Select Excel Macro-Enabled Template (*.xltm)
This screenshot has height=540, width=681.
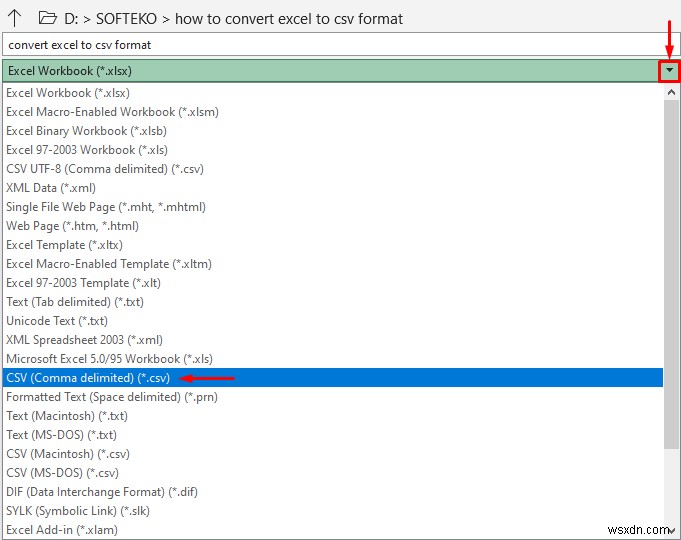click(333, 264)
